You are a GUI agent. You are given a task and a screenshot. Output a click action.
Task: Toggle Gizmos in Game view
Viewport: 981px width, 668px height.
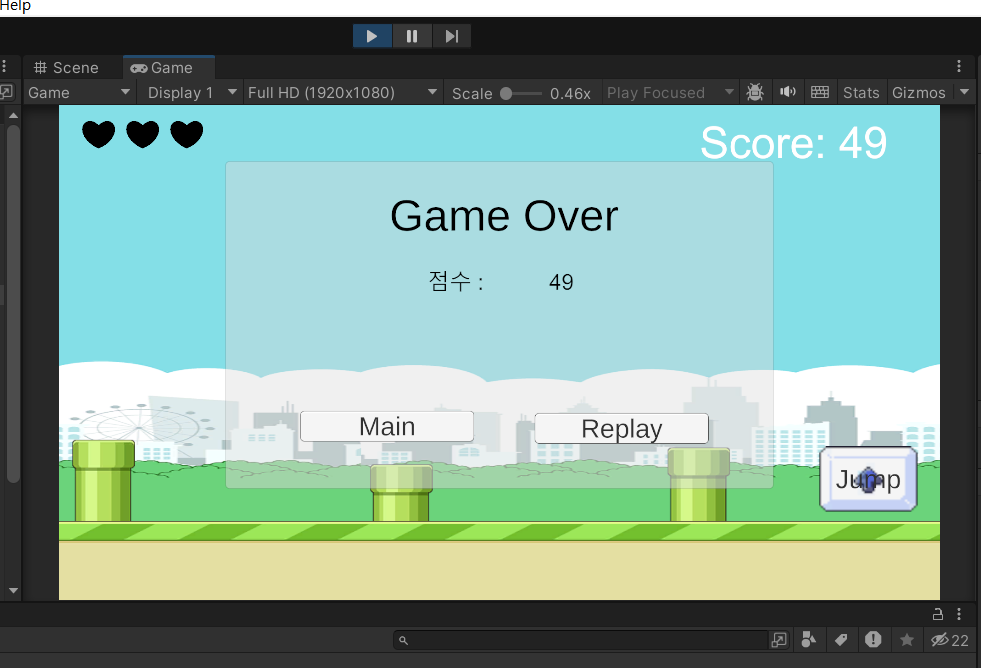(918, 93)
